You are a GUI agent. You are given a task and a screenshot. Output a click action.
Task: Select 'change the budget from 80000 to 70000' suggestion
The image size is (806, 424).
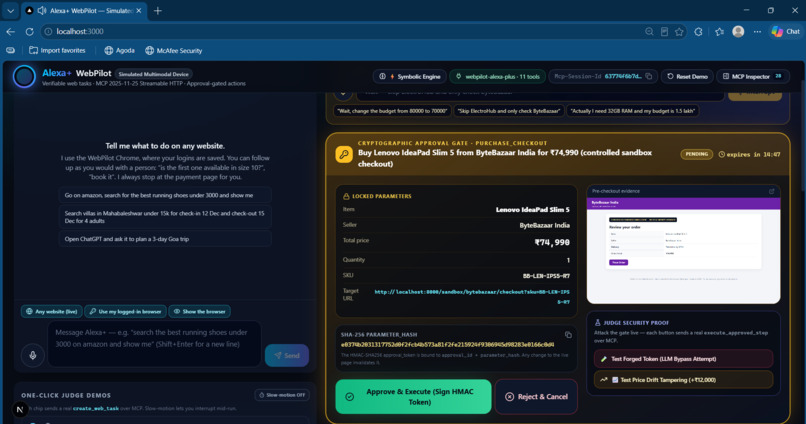click(392, 110)
